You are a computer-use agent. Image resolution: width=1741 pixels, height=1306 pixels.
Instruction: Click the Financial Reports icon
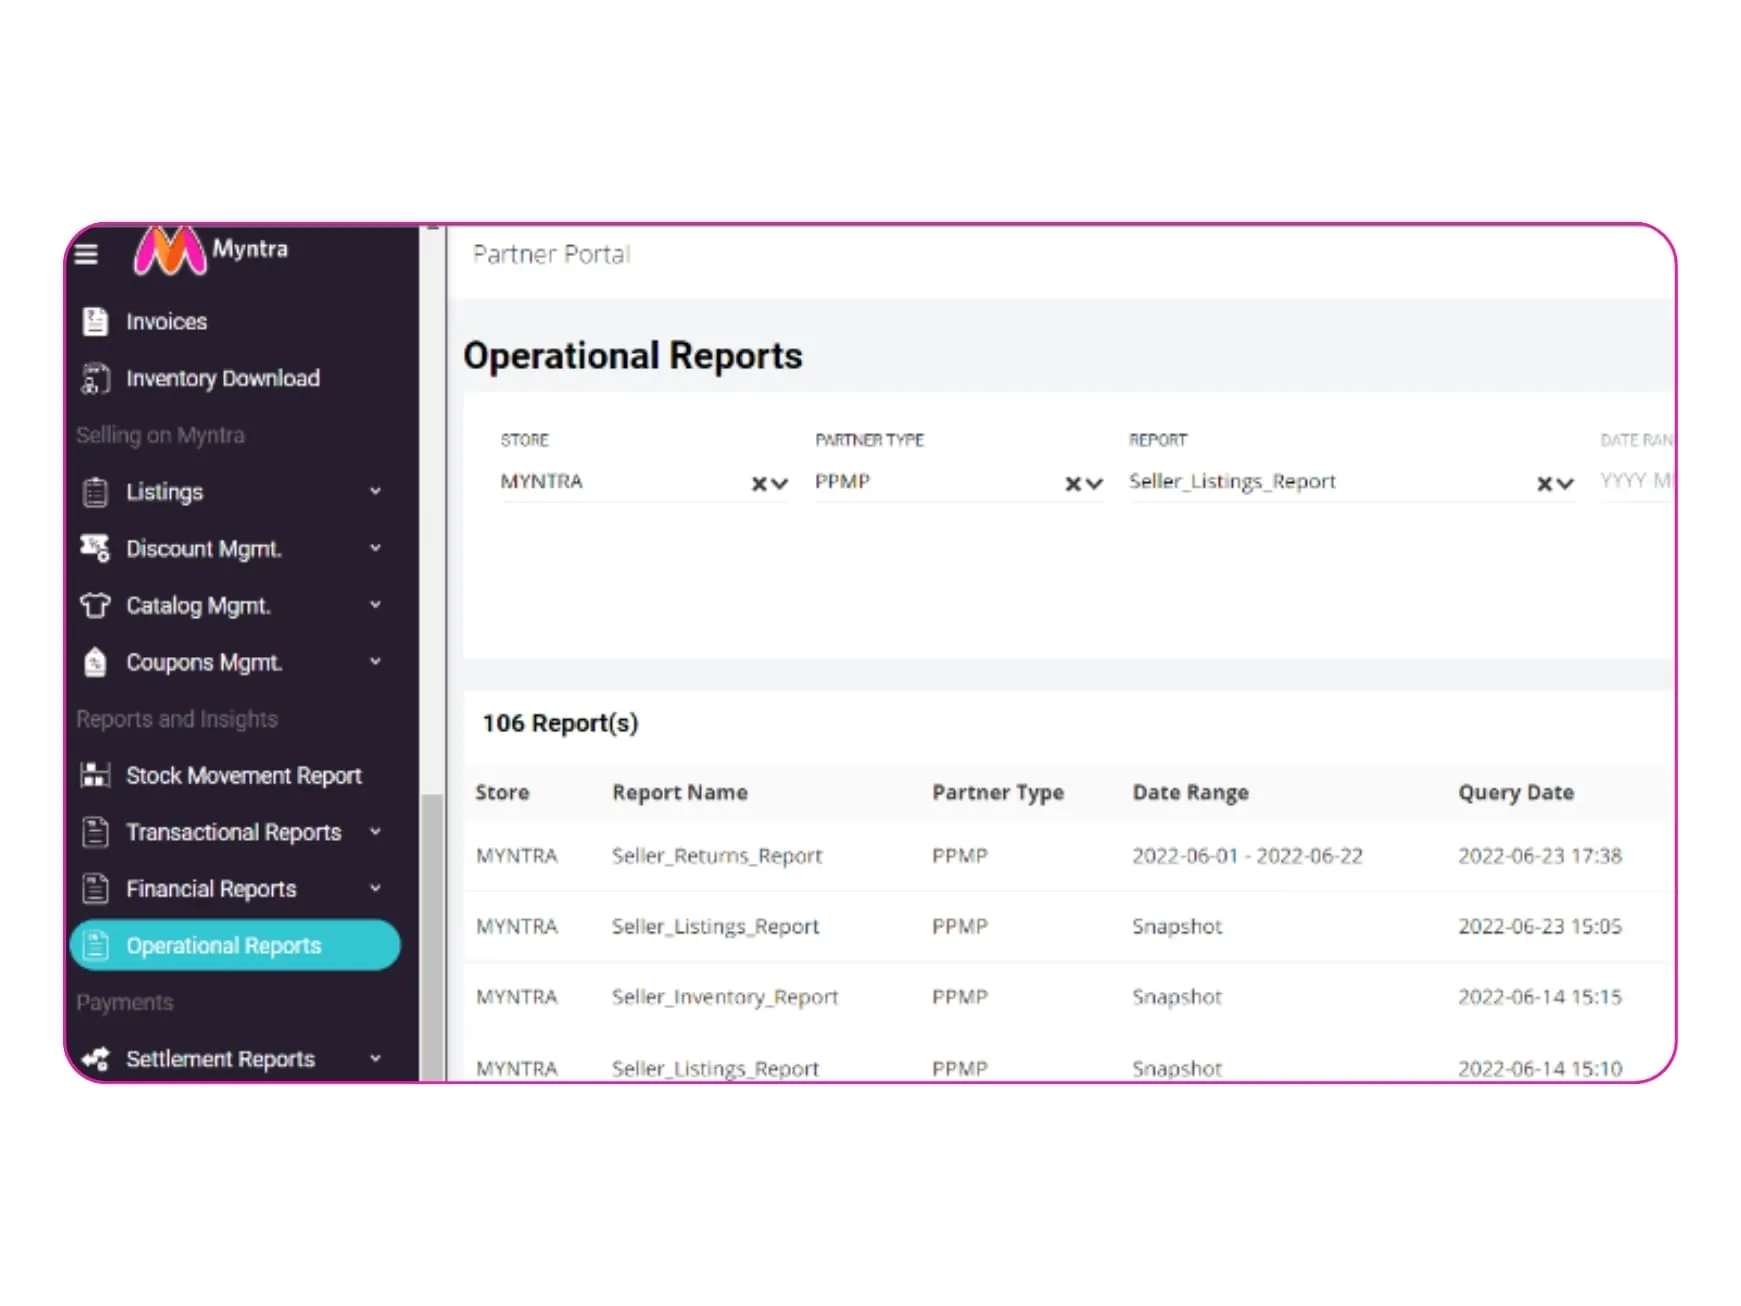(x=95, y=888)
